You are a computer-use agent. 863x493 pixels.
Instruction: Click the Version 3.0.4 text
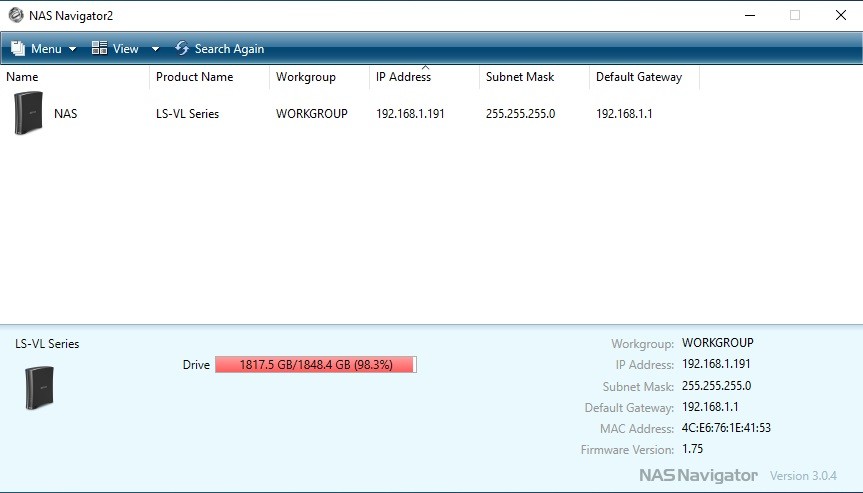(x=803, y=475)
